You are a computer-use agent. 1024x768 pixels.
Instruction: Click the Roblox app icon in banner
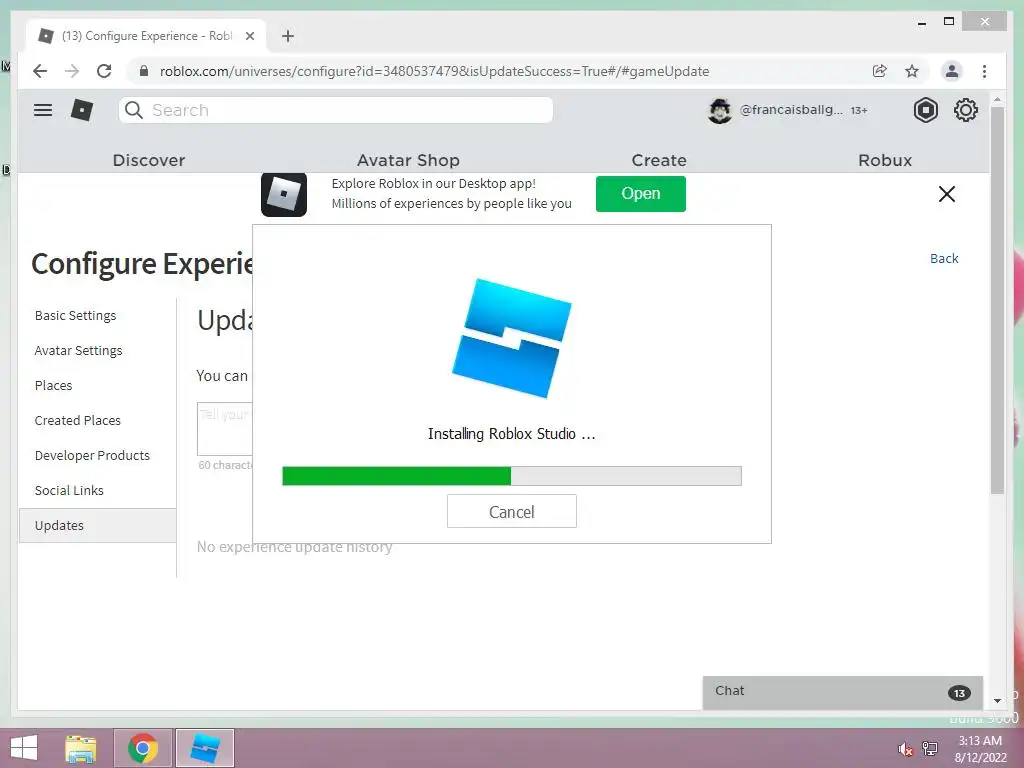click(284, 194)
